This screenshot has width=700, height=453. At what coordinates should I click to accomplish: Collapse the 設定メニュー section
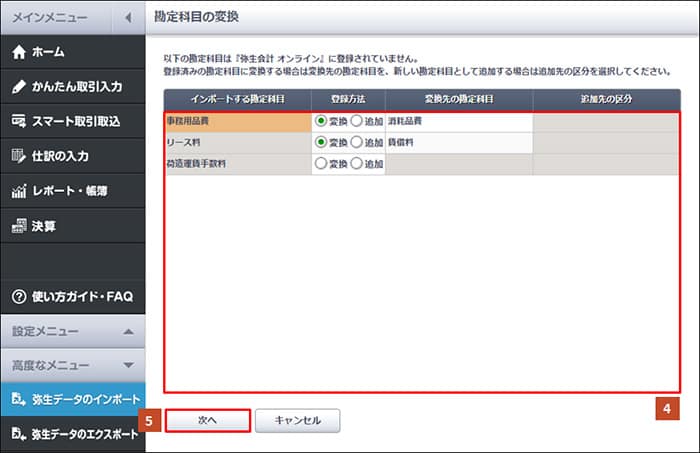pos(127,331)
